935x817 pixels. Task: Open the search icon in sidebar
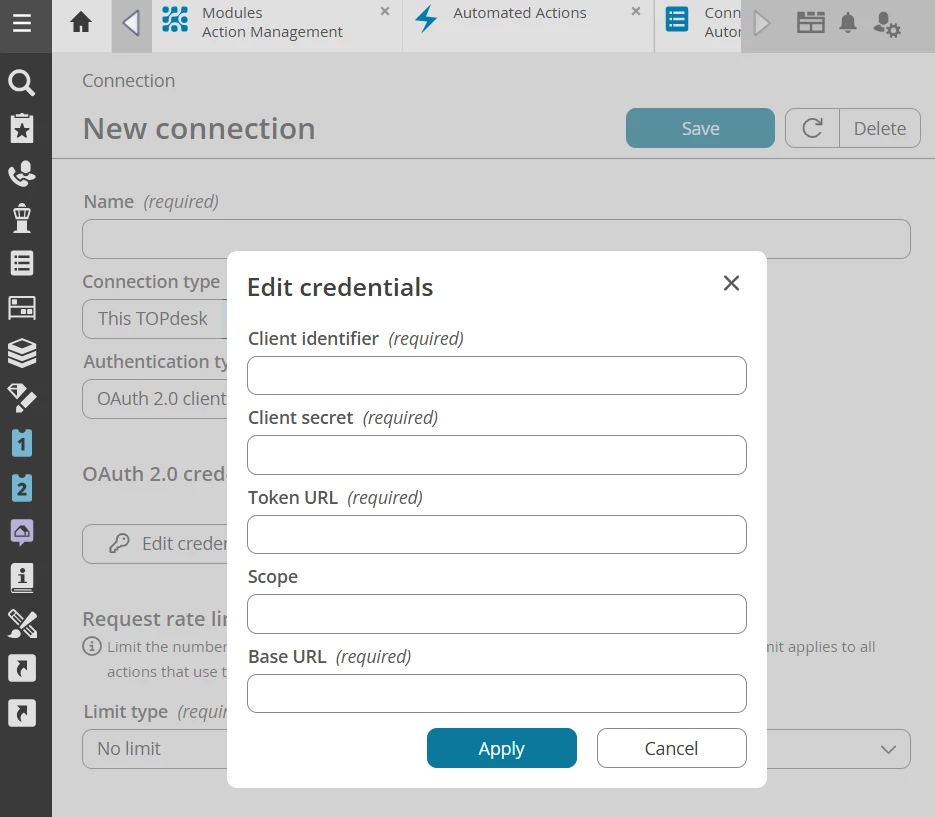click(21, 82)
